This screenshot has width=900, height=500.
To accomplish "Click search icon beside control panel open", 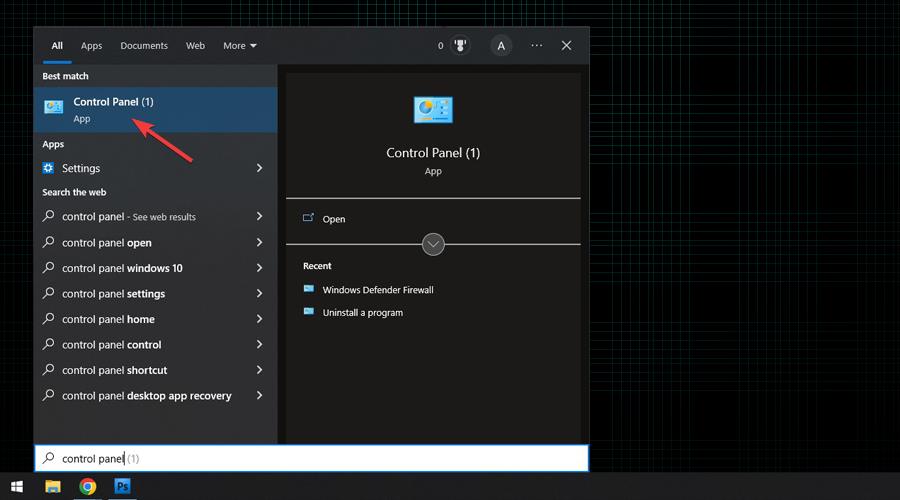I will coord(49,242).
